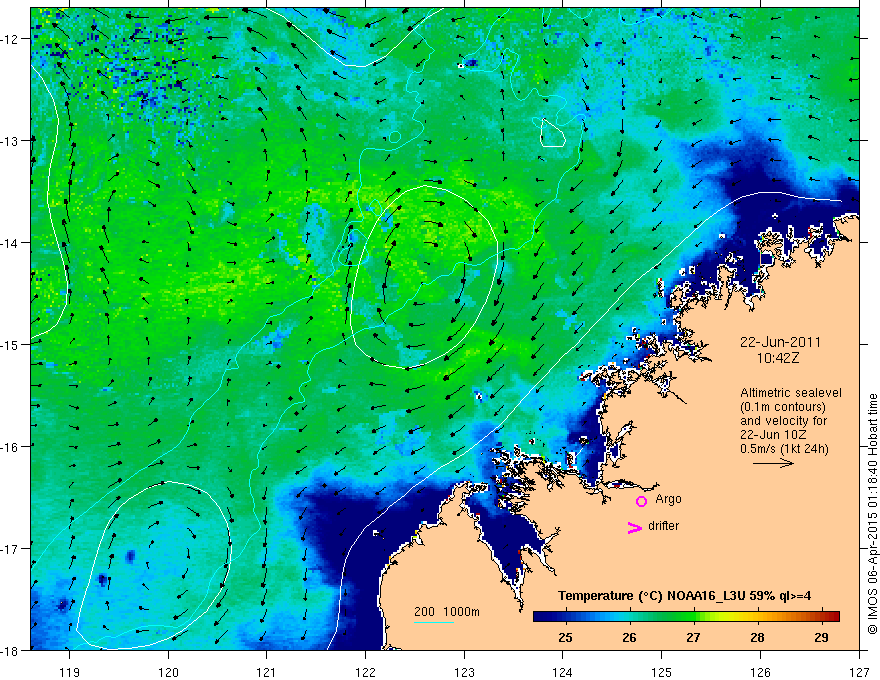Click the longitude axis label '126'
This screenshot has width=880, height=680.
click(760, 672)
